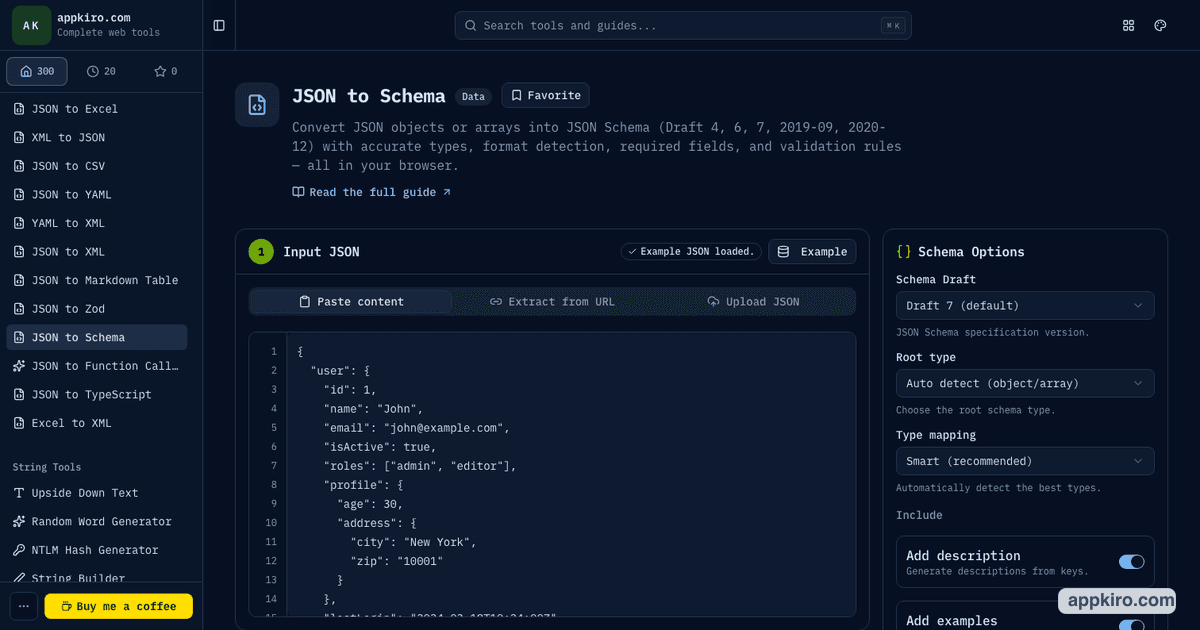1200x630 pixels.
Task: Open the Schema Draft dropdown
Action: point(1025,305)
